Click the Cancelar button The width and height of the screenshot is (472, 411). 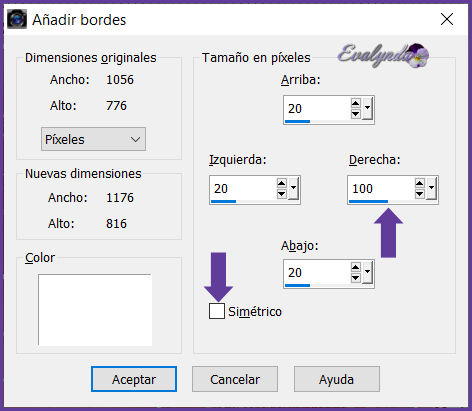click(235, 379)
